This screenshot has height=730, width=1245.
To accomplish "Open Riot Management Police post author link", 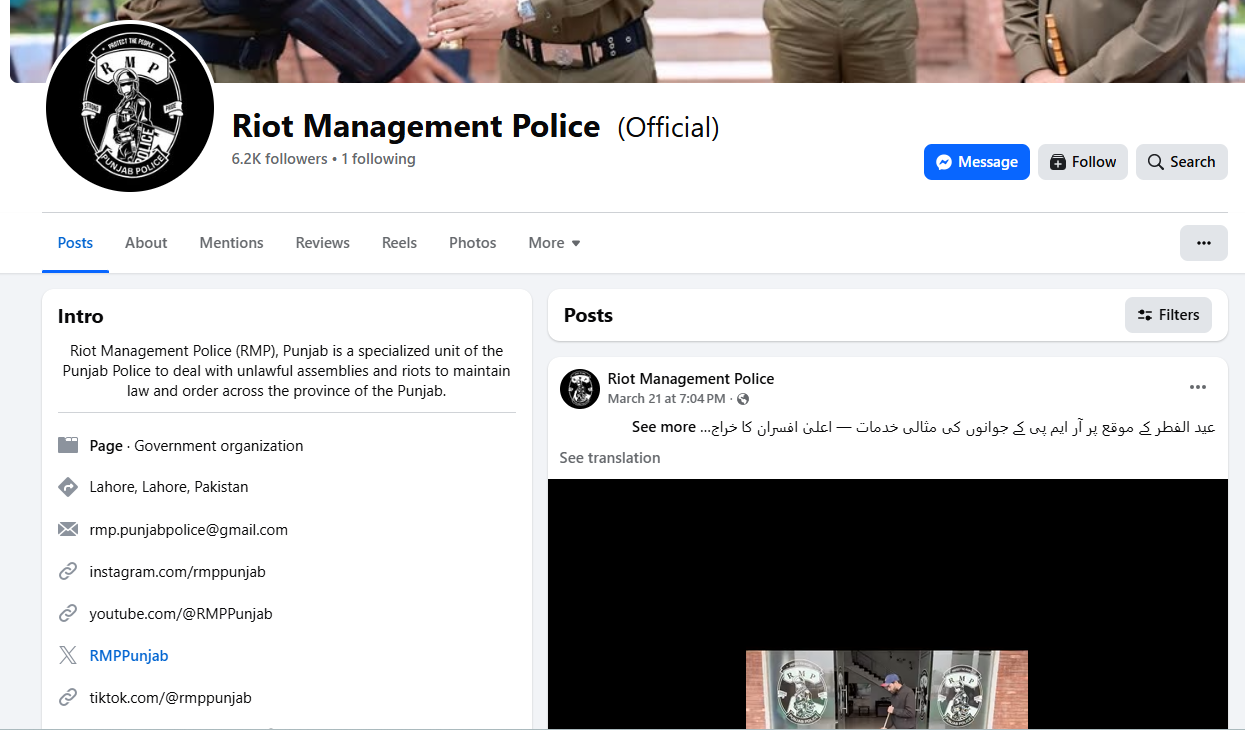I will click(x=691, y=379).
